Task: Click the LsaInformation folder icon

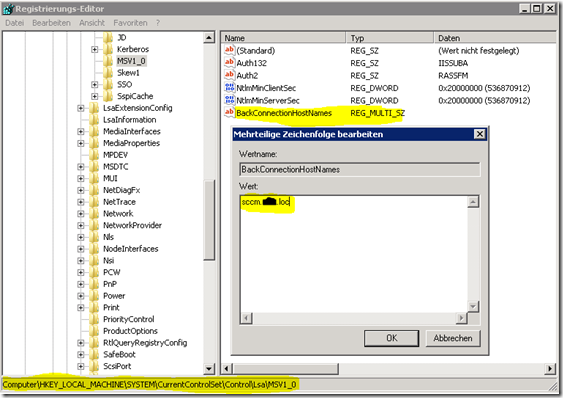Action: tap(94, 120)
